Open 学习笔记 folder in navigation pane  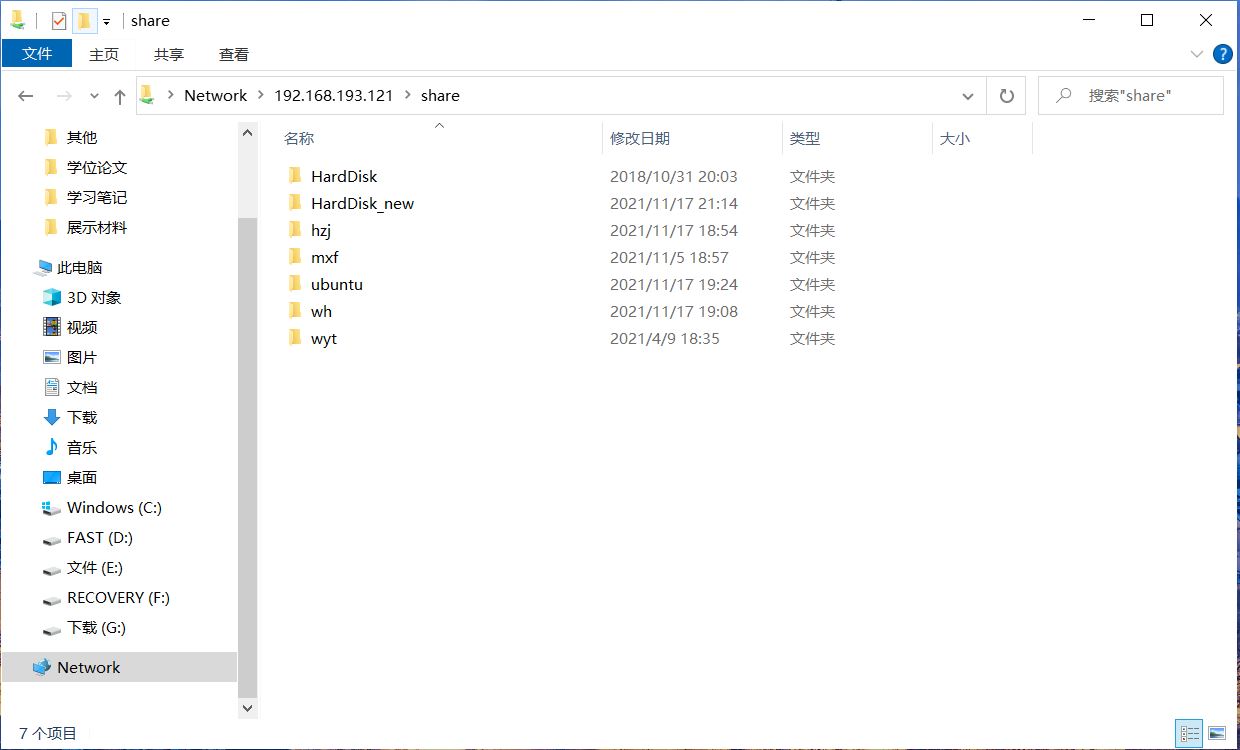point(97,197)
